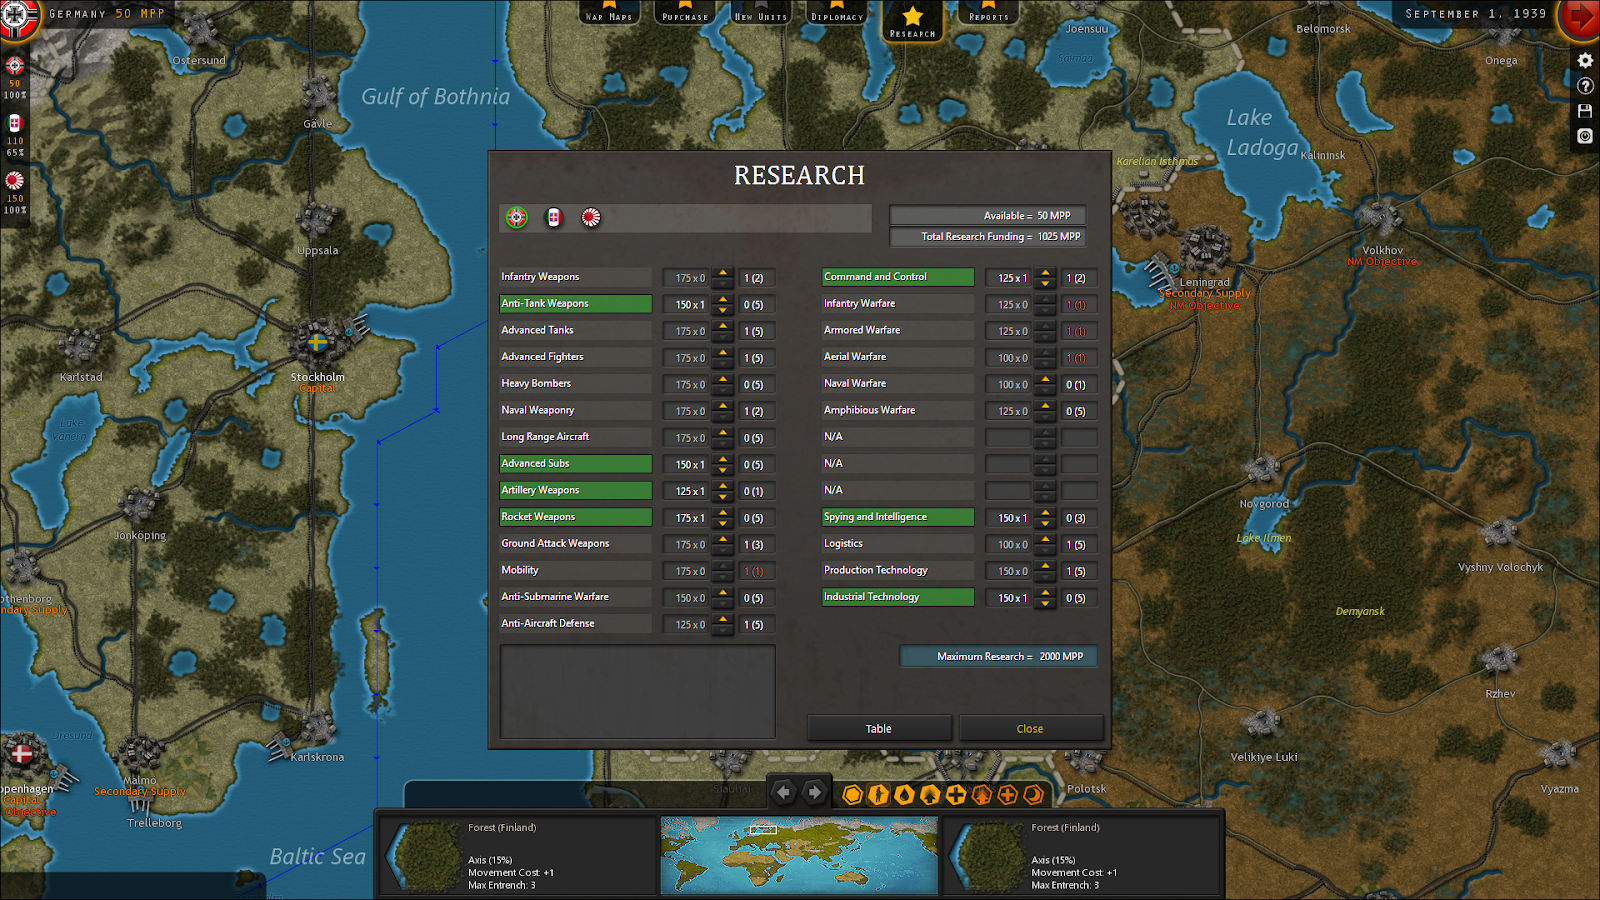Viewport: 1600px width, 900px height.
Task: Increase Advanced Tanks research with the up arrow
Action: [722, 325]
